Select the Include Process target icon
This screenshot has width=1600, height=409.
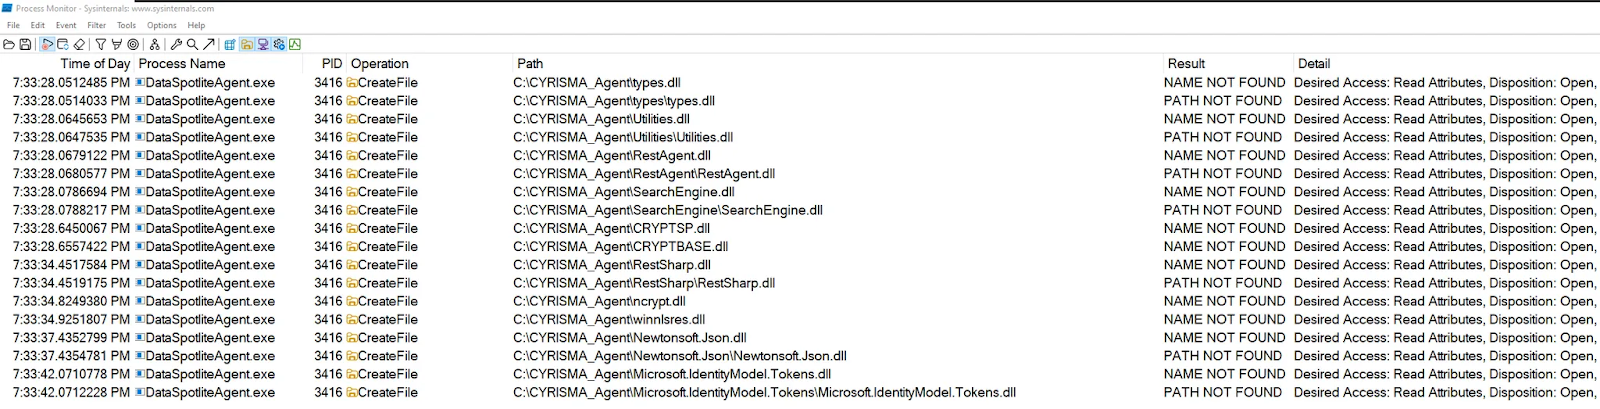[133, 44]
